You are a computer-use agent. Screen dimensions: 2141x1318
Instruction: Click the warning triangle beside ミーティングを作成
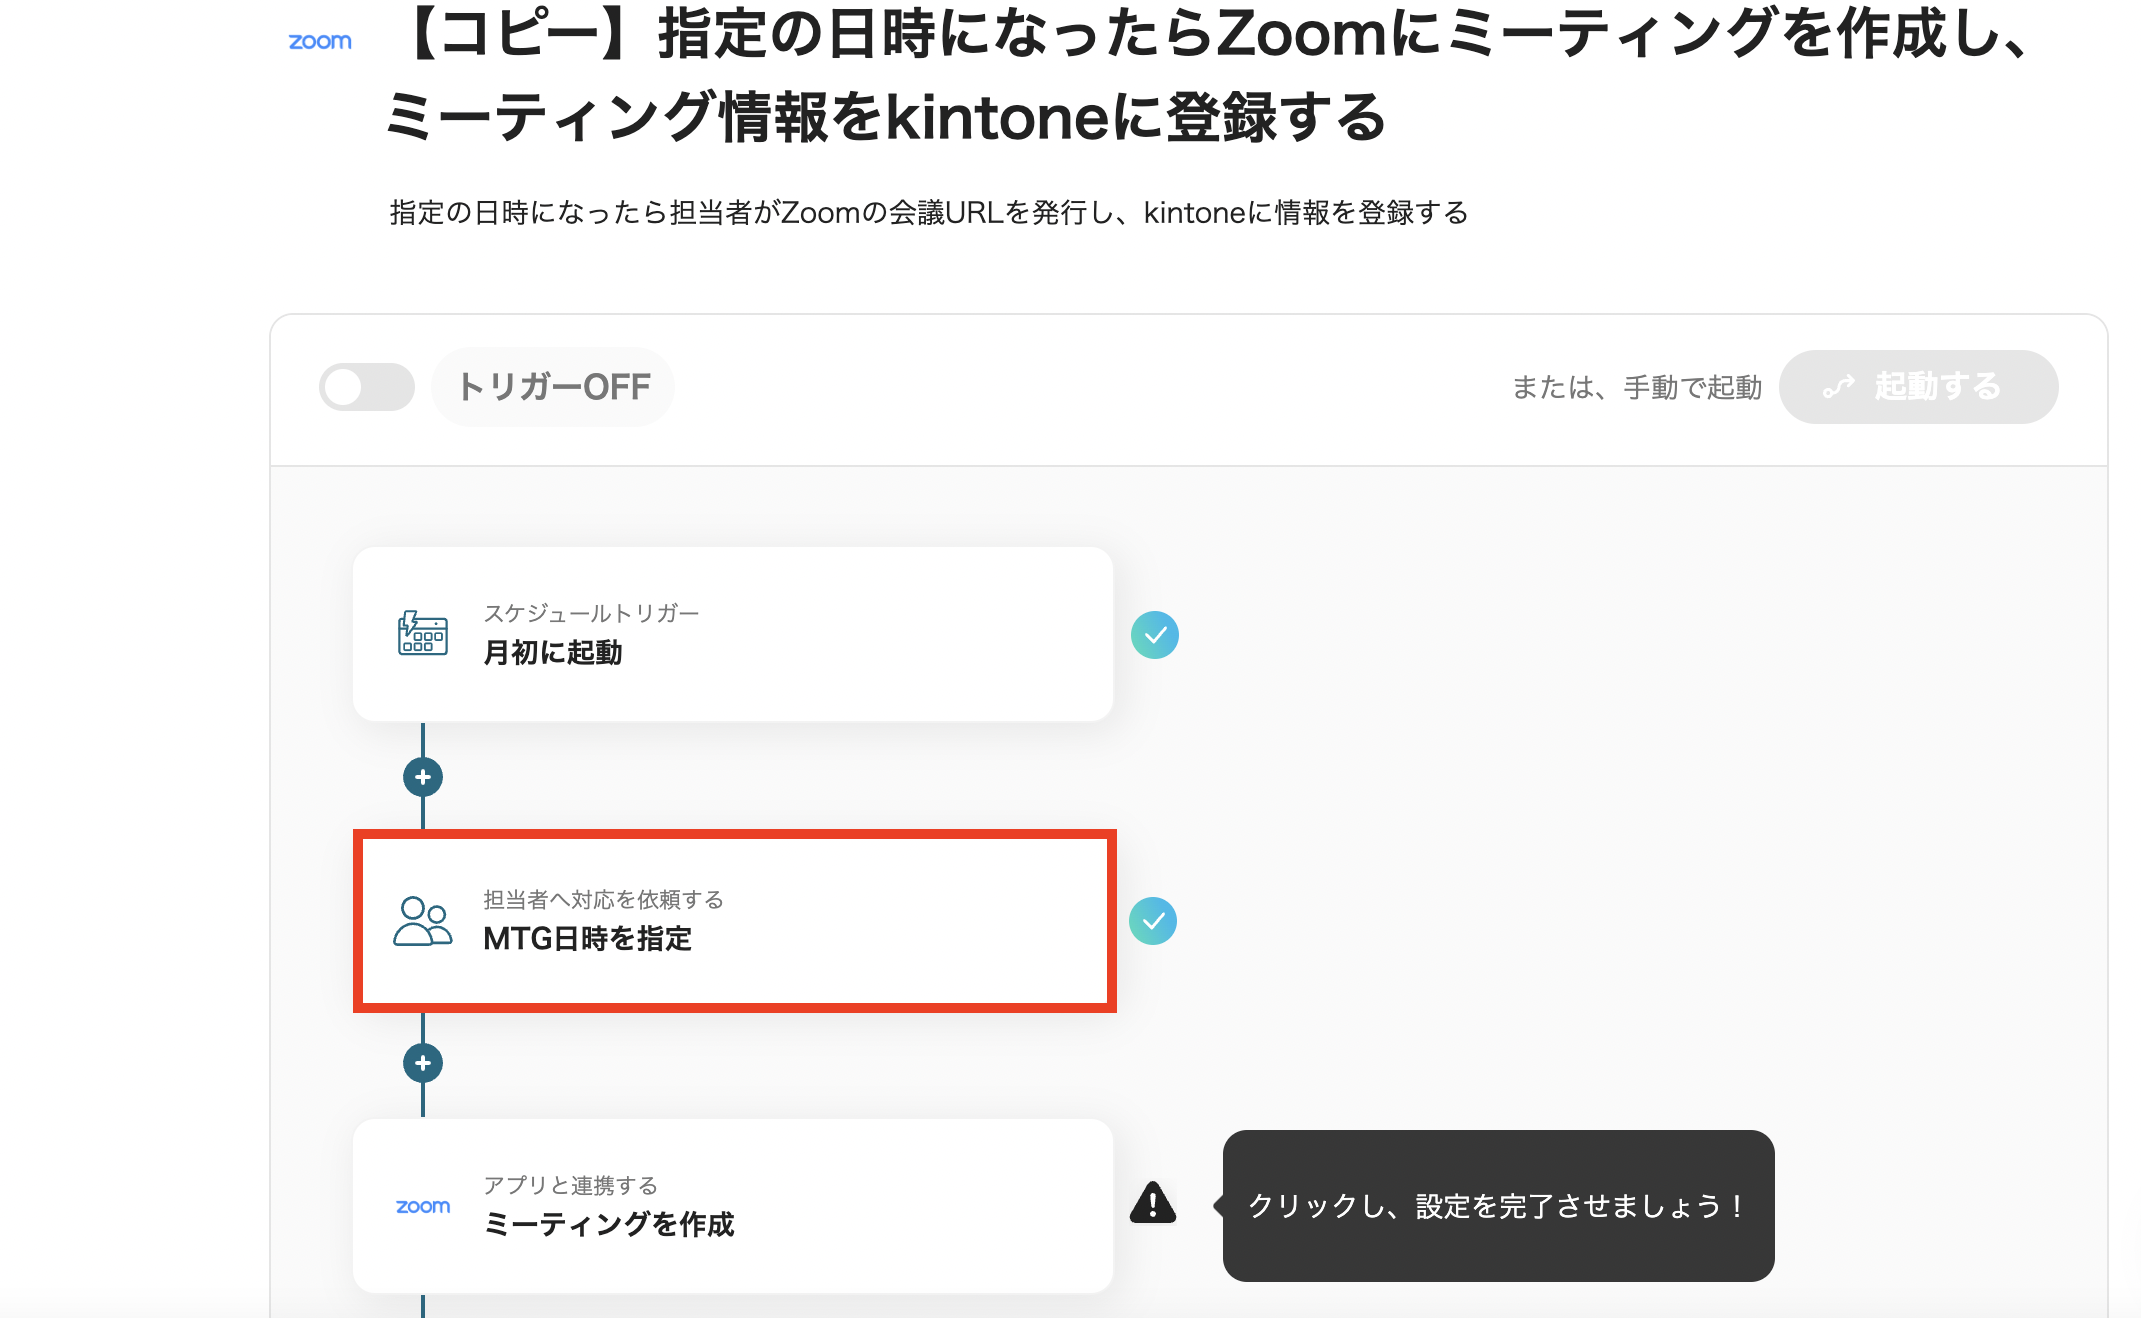point(1153,1203)
